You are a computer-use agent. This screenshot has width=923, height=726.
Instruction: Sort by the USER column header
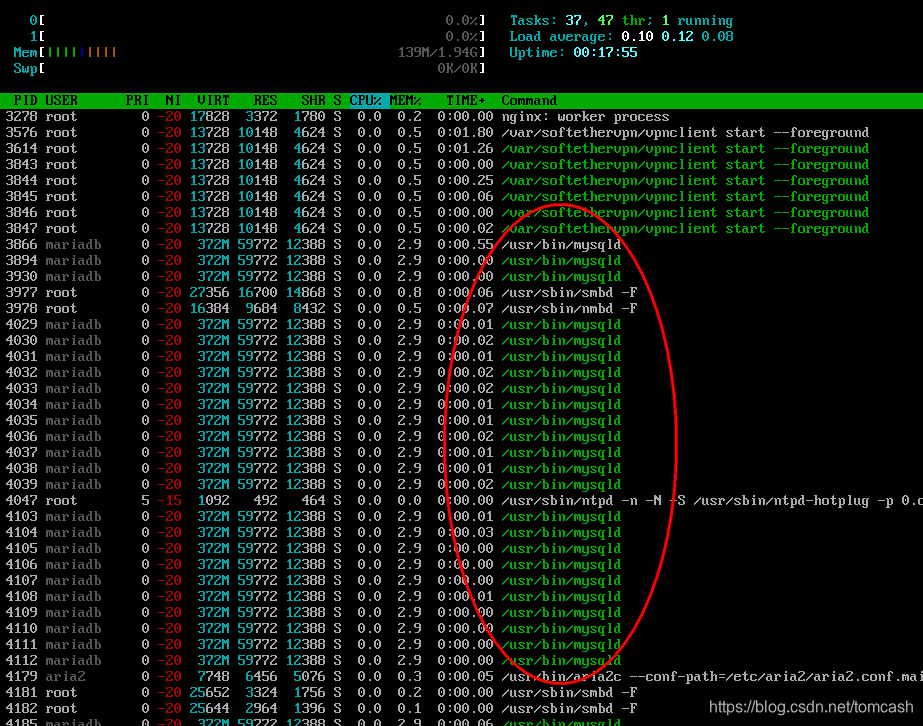(x=61, y=101)
